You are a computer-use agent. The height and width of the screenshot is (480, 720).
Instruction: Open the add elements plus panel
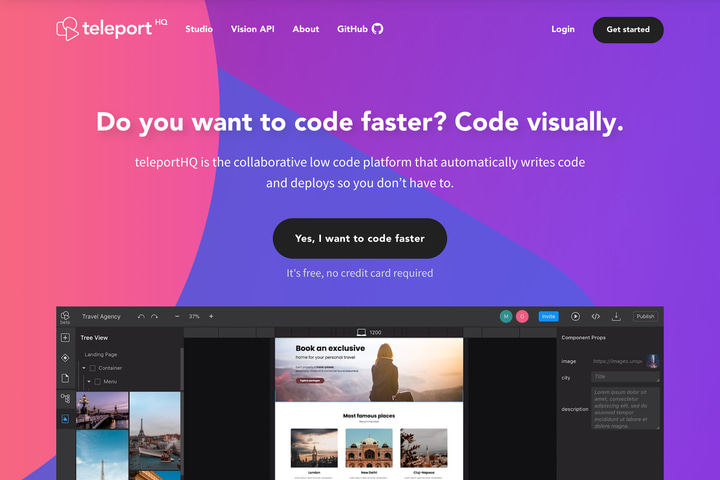[x=65, y=338]
